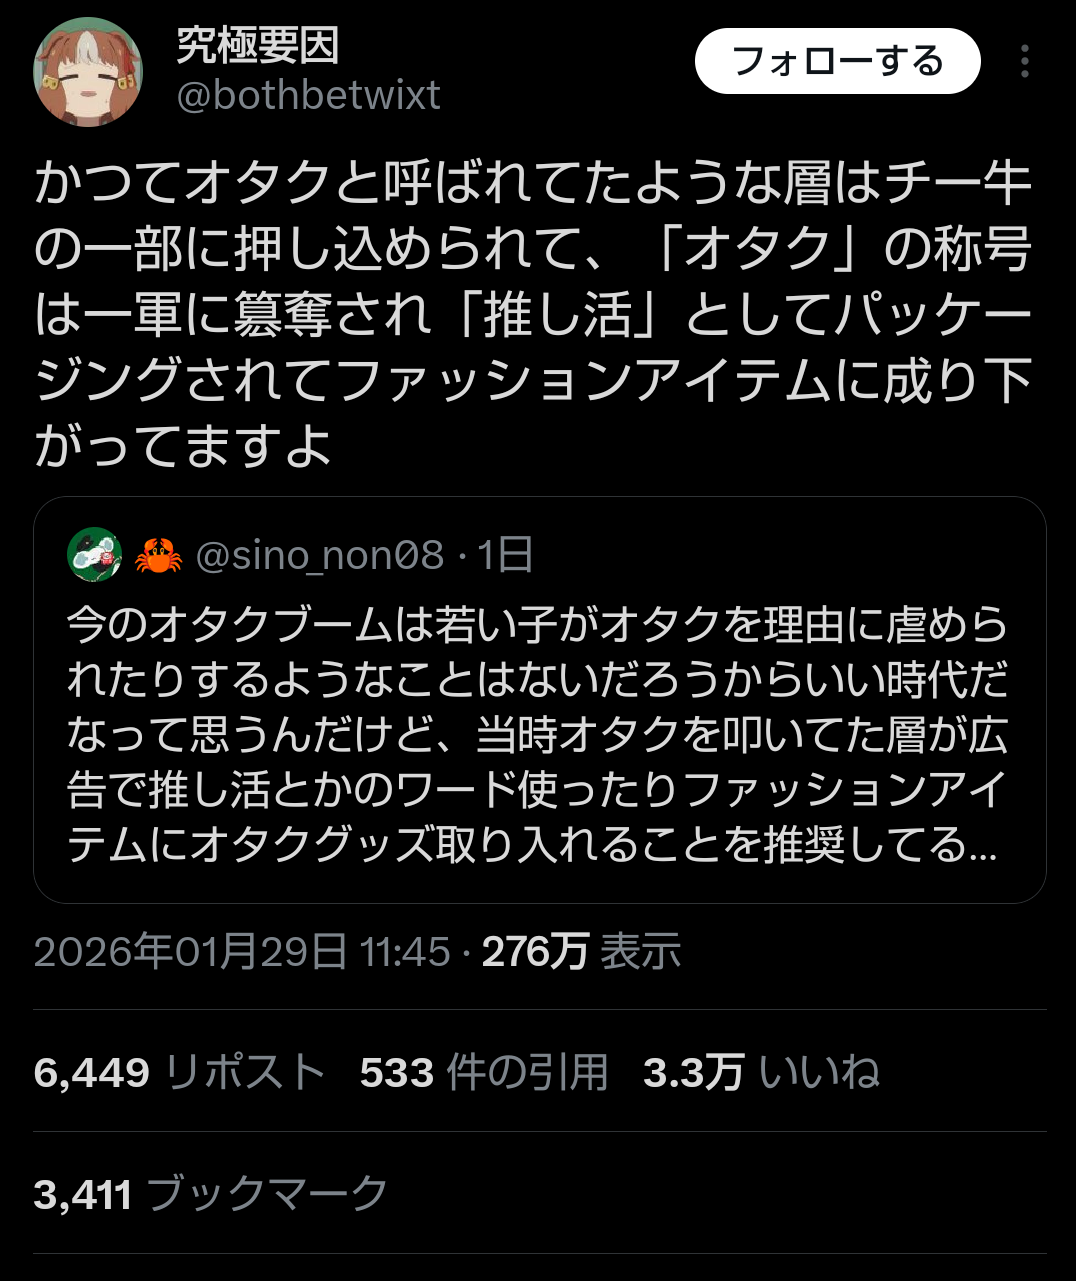
Task: Open the quoted post body text
Action: (x=538, y=735)
